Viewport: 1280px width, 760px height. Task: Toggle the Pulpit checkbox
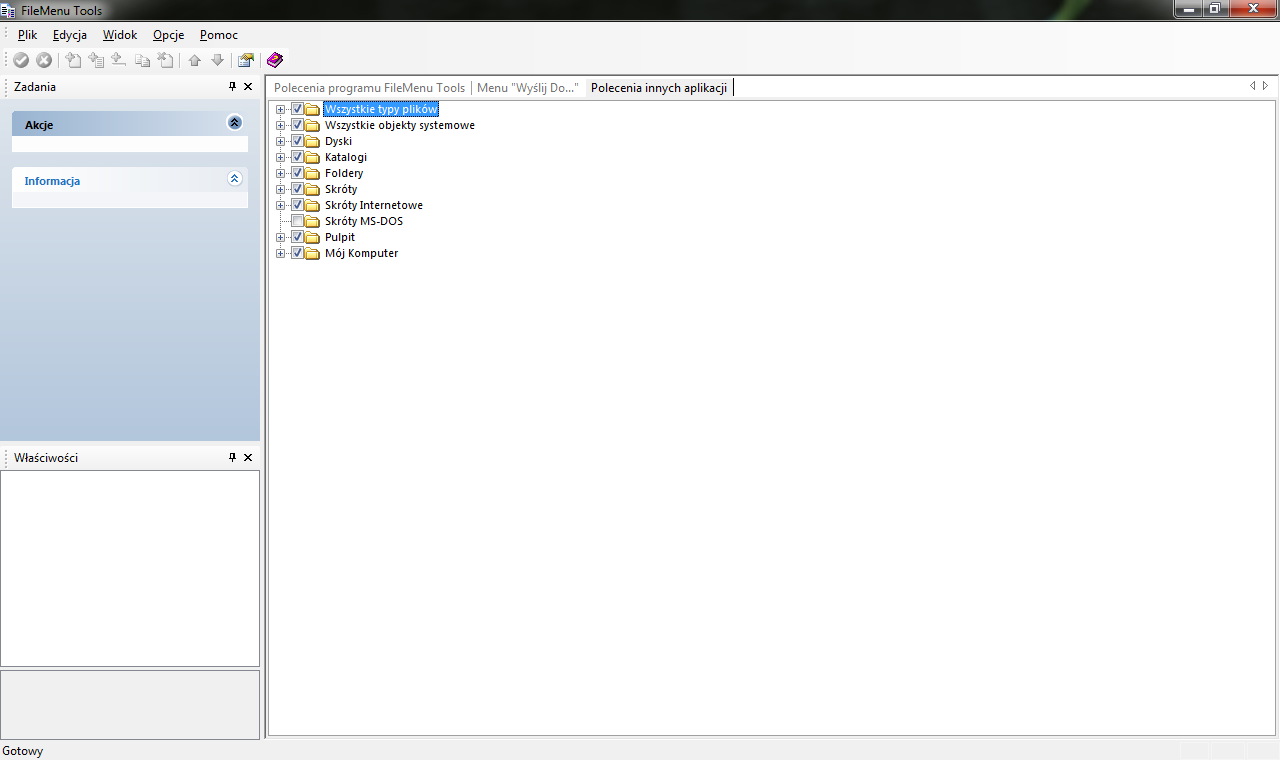point(297,237)
